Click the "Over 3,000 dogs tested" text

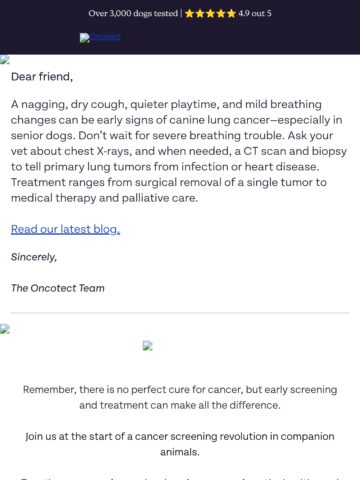click(133, 14)
